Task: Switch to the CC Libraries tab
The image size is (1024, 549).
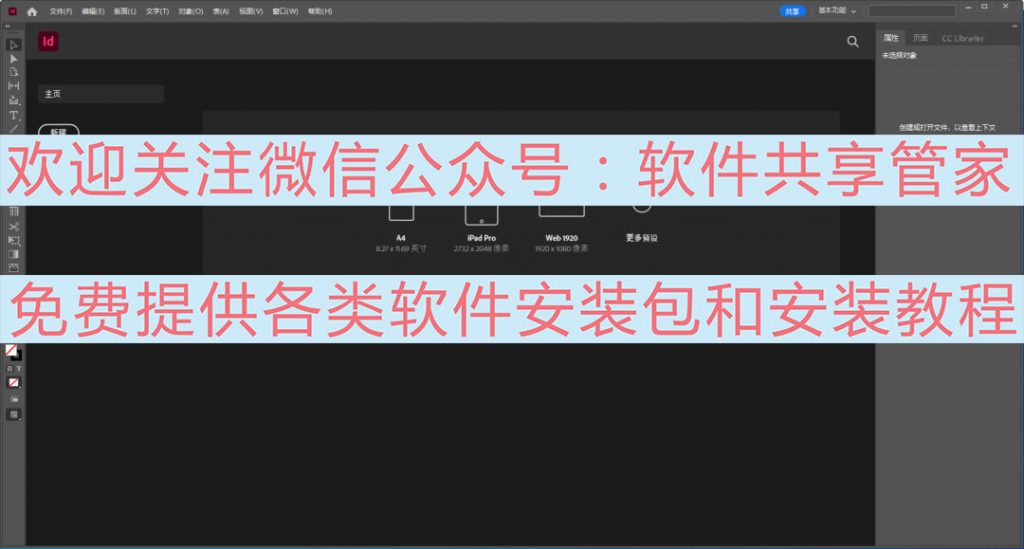Action: tap(963, 39)
